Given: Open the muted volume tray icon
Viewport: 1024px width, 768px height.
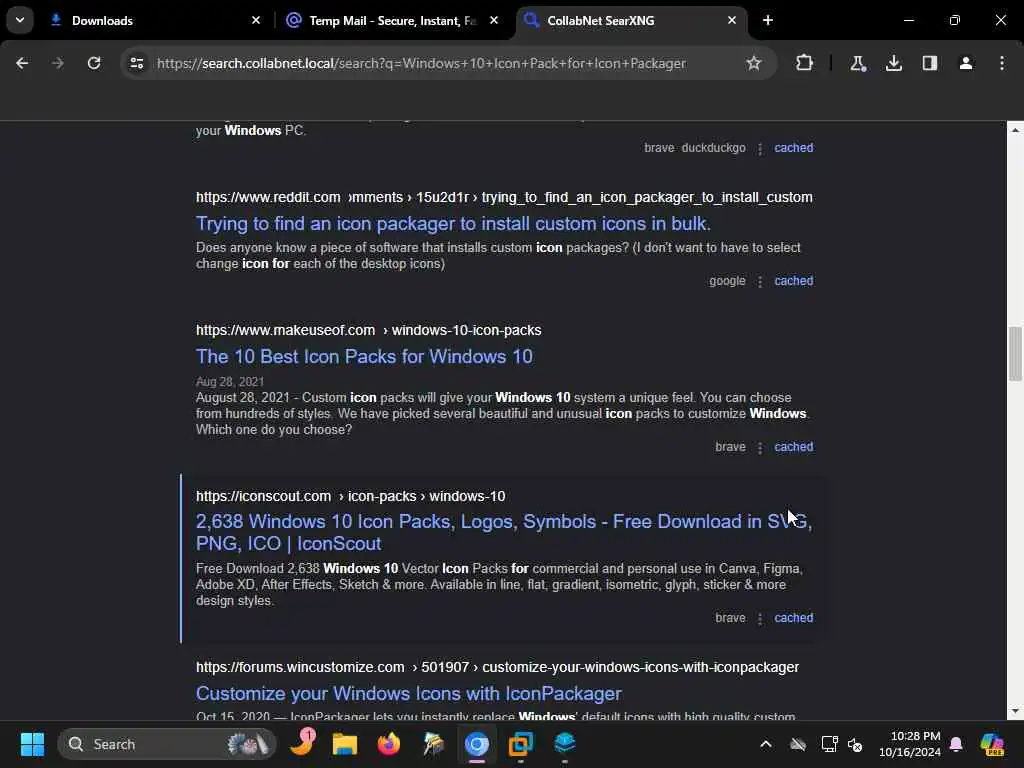Looking at the screenshot, I should pyautogui.click(x=855, y=744).
